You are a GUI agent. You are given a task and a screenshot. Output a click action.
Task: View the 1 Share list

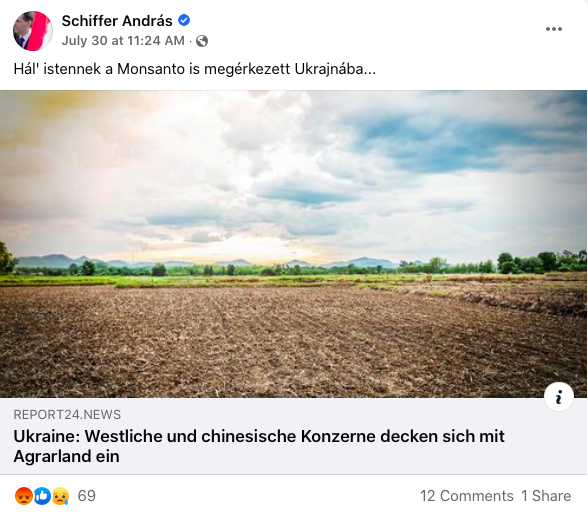[546, 496]
